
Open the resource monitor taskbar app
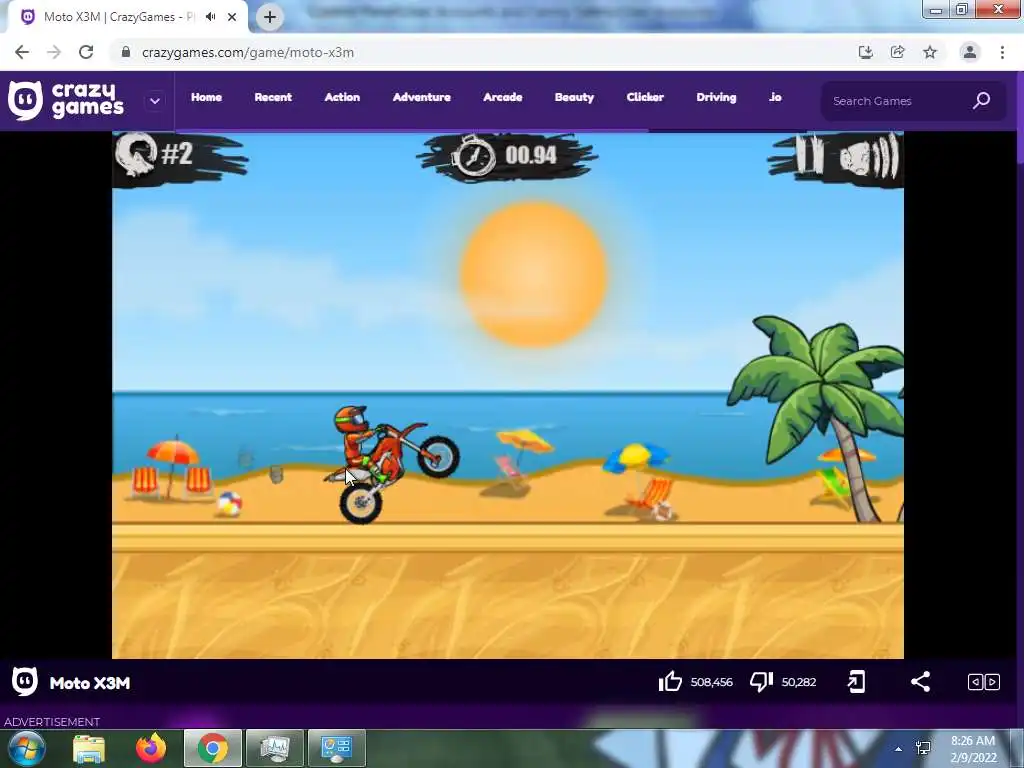(274, 748)
